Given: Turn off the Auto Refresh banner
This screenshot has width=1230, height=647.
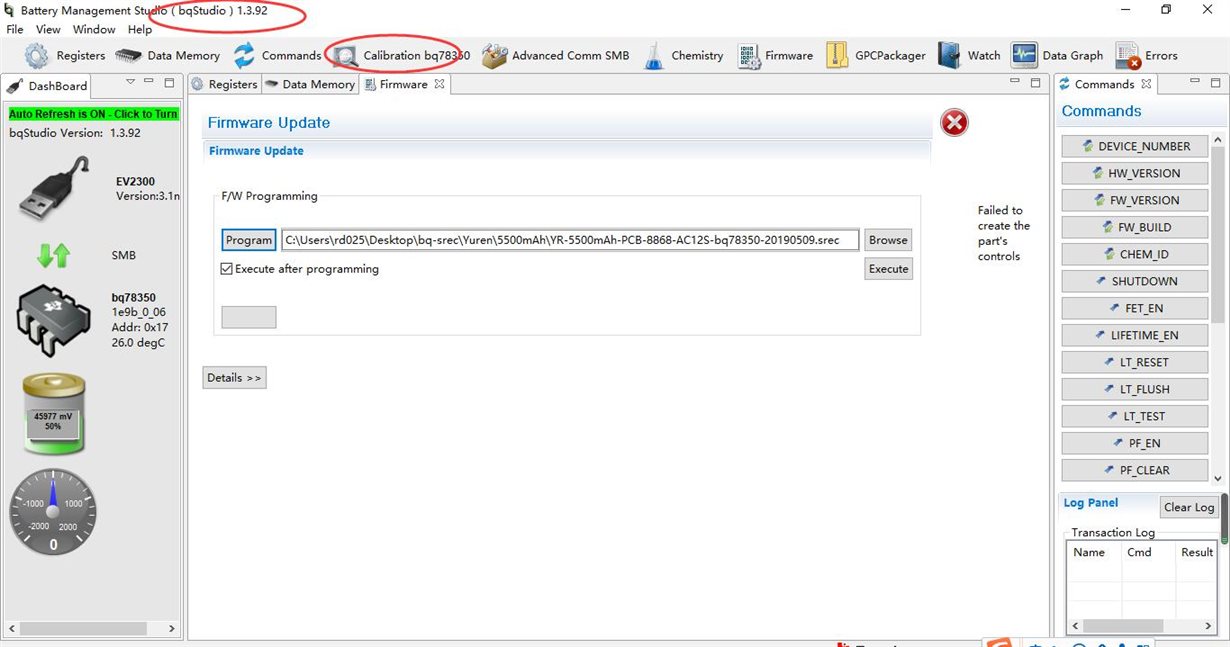Looking at the screenshot, I should point(93,114).
